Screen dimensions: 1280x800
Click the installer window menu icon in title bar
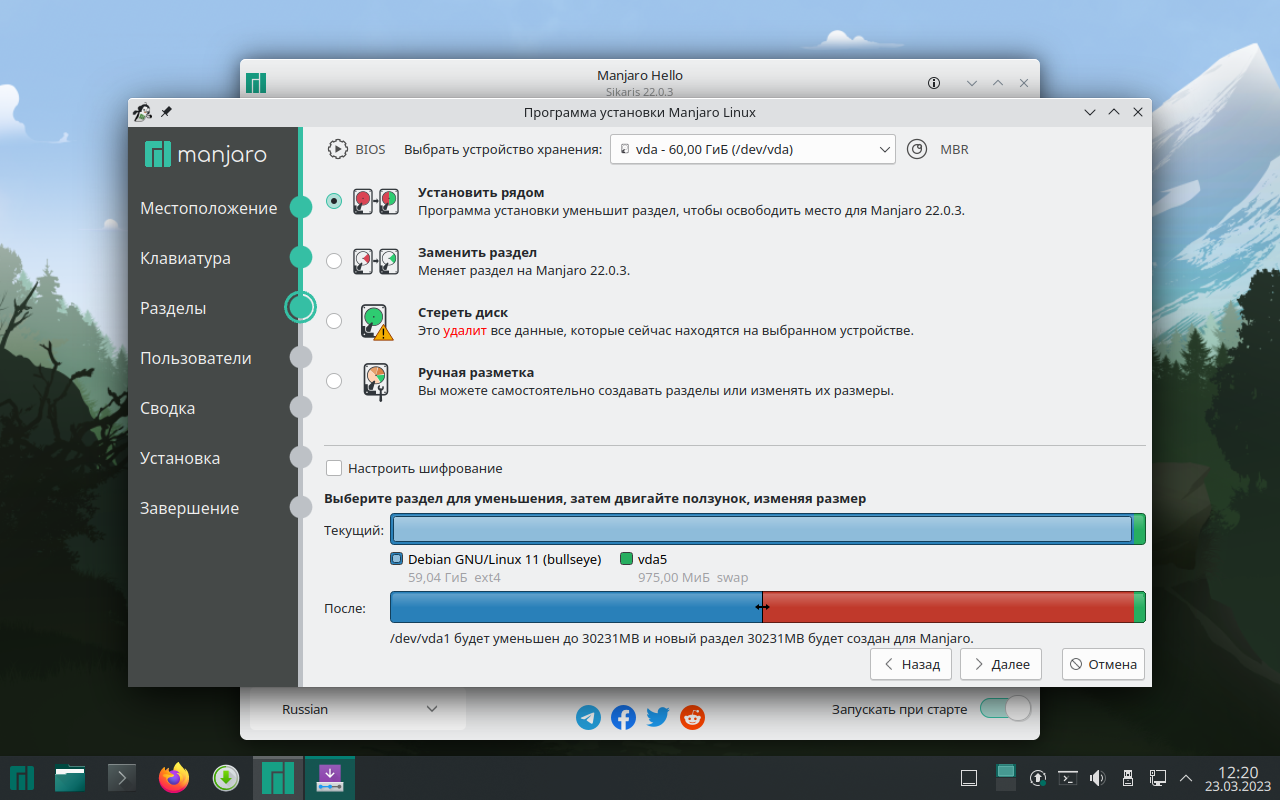click(x=142, y=112)
